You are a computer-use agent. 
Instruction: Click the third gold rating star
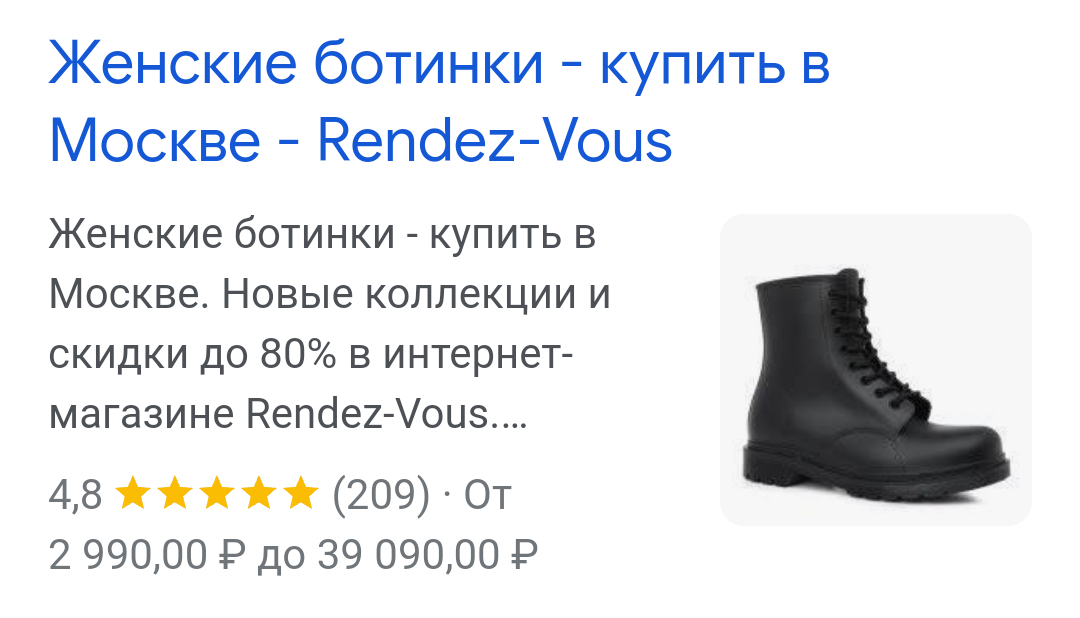tap(217, 493)
